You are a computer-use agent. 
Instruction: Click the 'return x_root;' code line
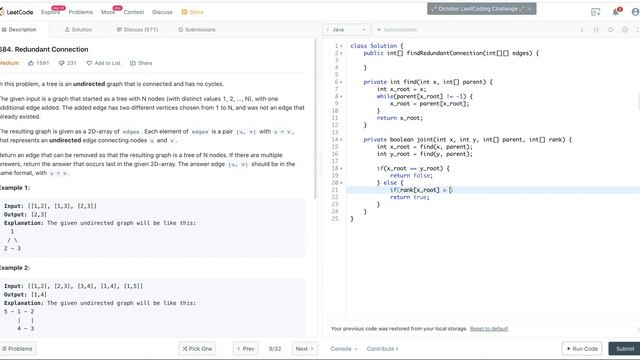pos(400,118)
